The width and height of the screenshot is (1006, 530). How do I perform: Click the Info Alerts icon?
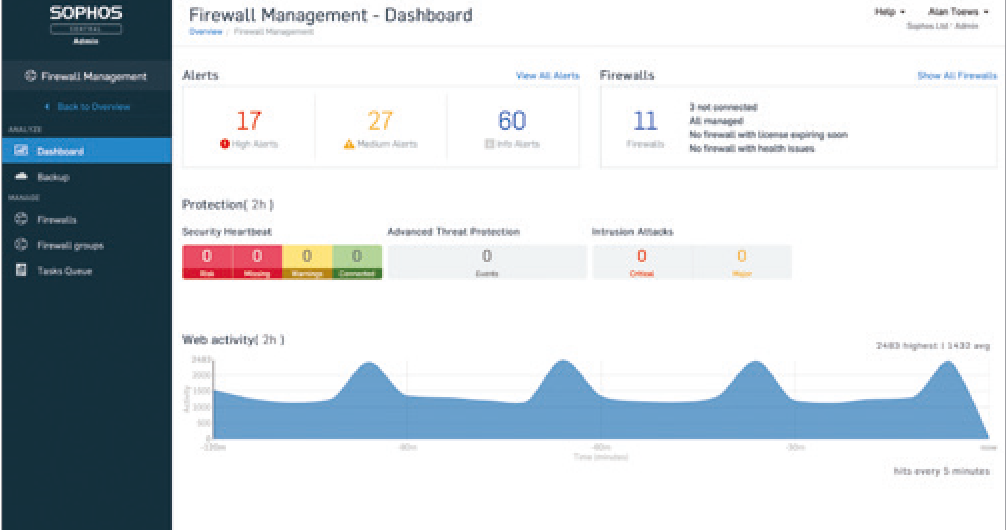[x=489, y=145]
